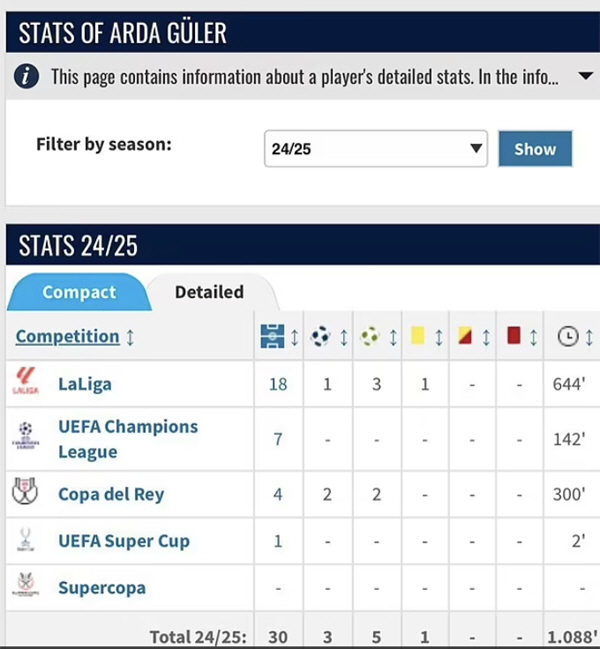The height and width of the screenshot is (649, 600).
Task: Click the minutes played clock icon
Action: [568, 337]
